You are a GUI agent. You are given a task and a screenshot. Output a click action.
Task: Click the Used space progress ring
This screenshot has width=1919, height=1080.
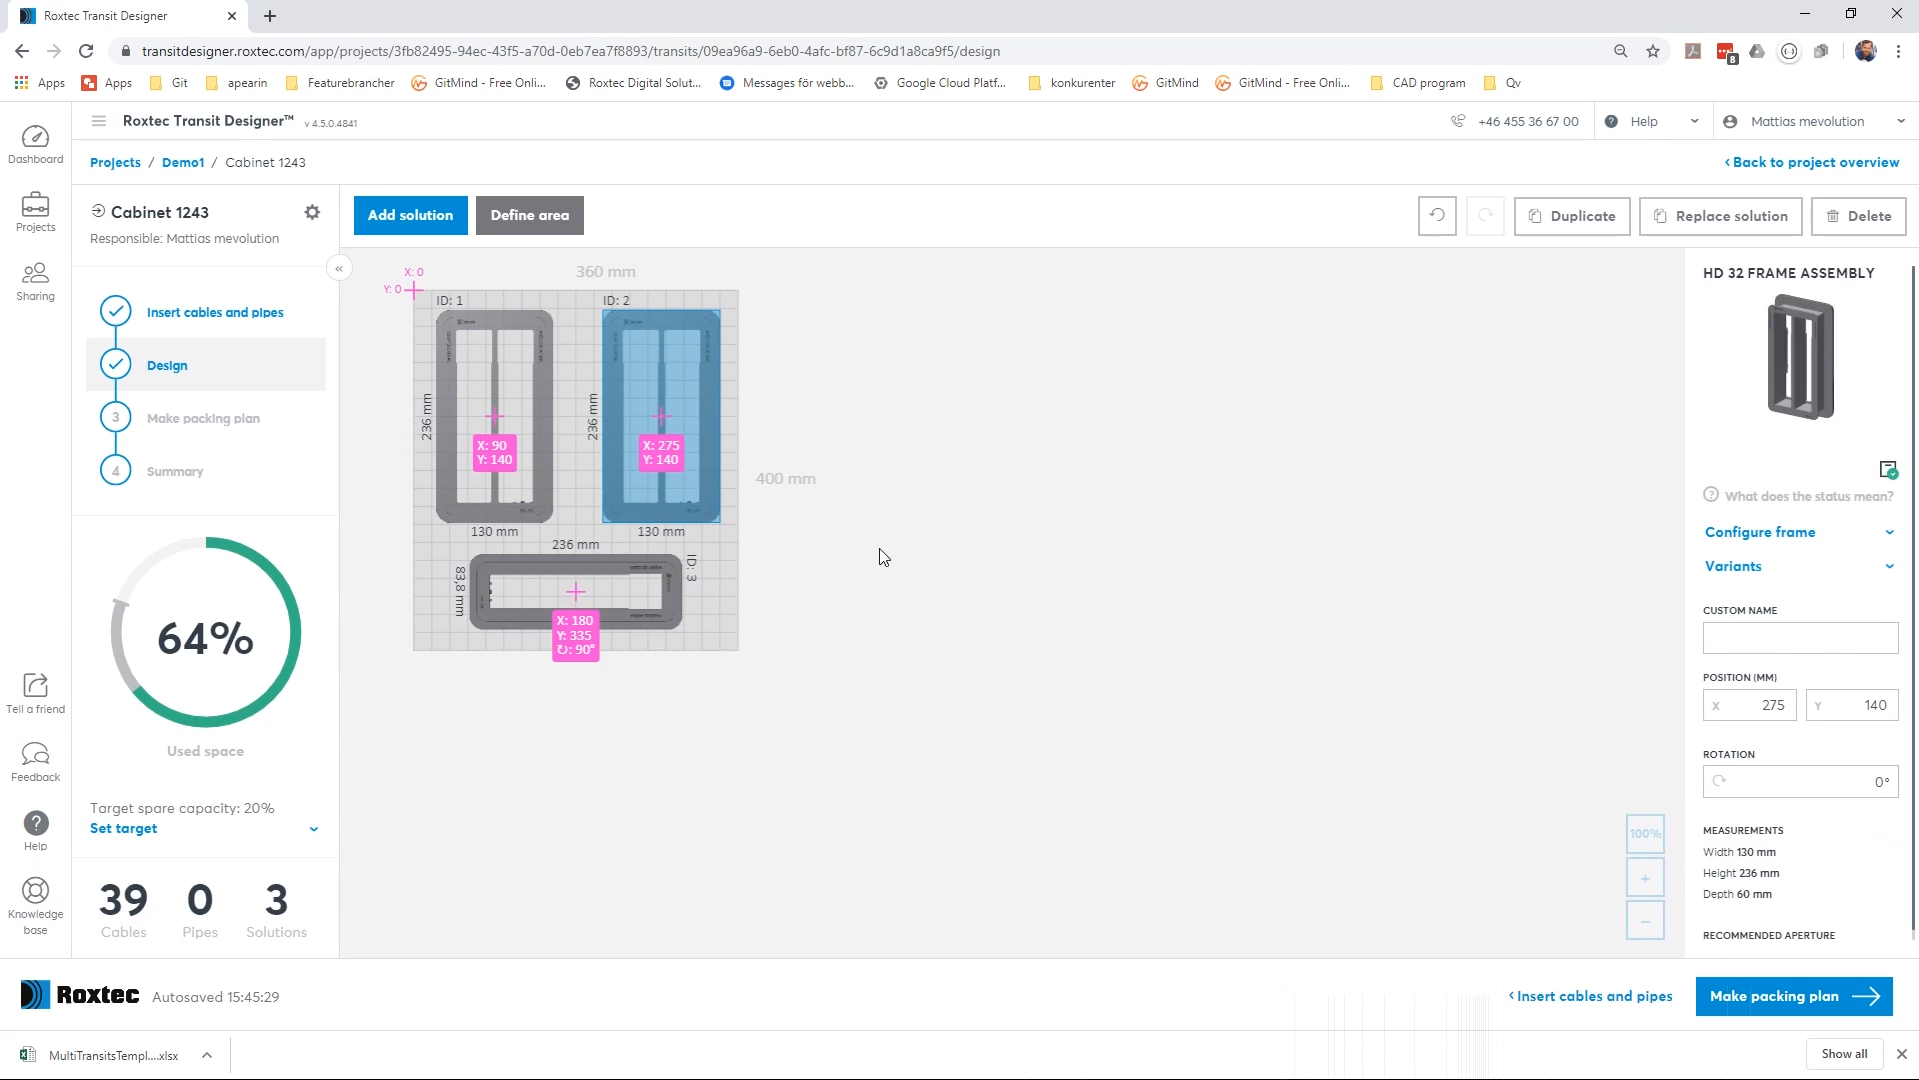tap(206, 633)
